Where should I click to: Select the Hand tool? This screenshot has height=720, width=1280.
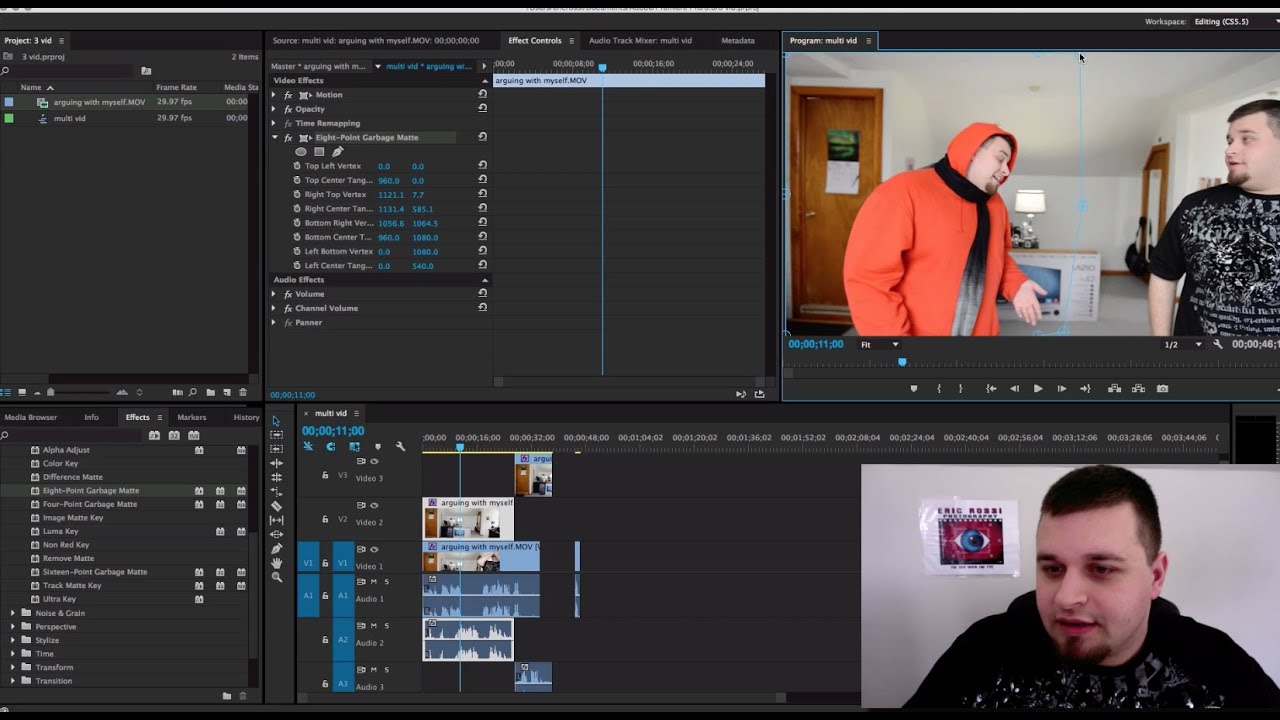coord(277,563)
